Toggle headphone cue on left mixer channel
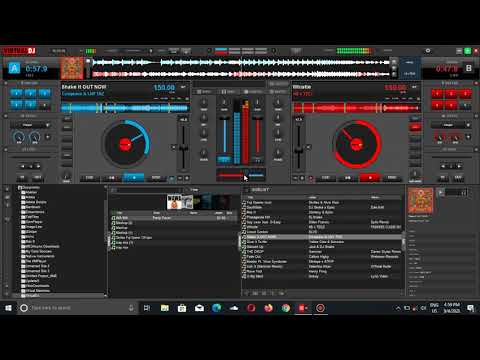This screenshot has width=480, height=360. pyautogui.click(x=224, y=159)
